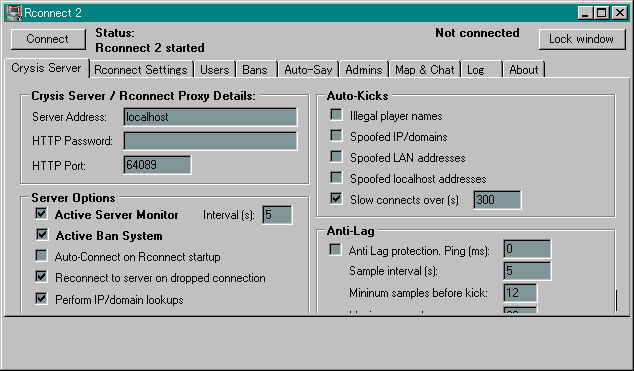Switch to the Crysis Server tab

[46, 68]
